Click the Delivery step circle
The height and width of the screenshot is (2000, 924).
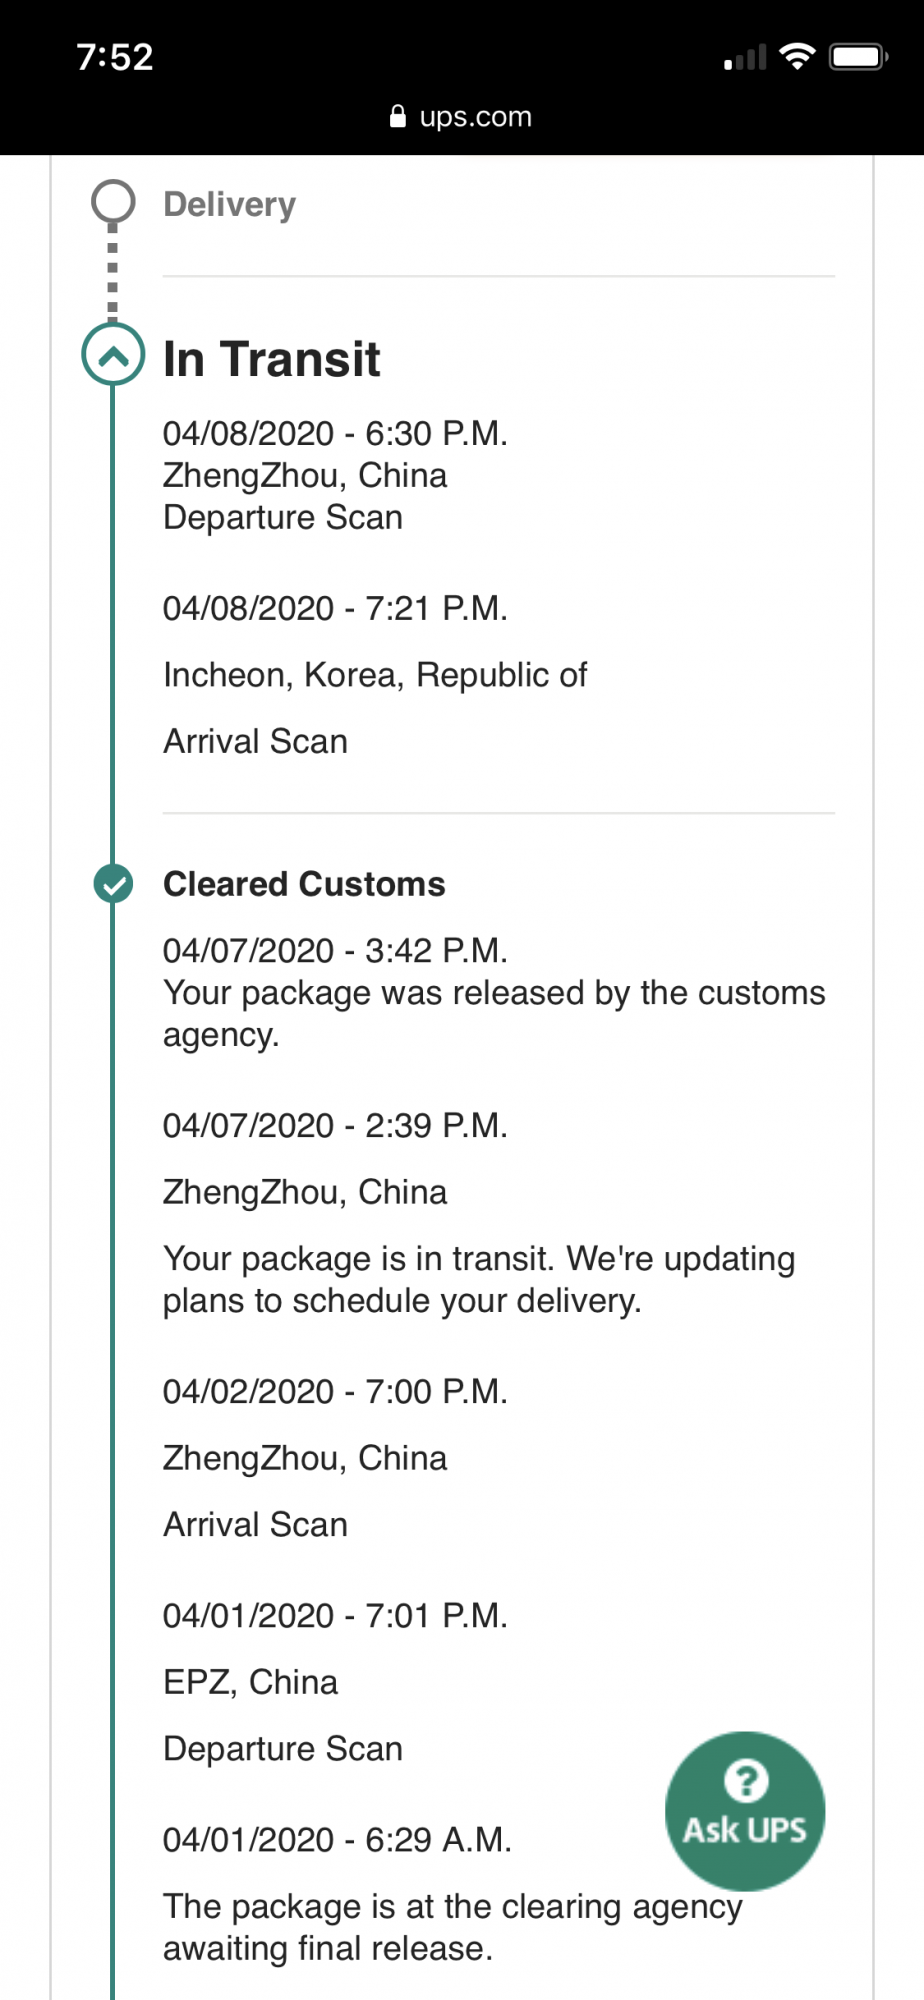coord(113,202)
